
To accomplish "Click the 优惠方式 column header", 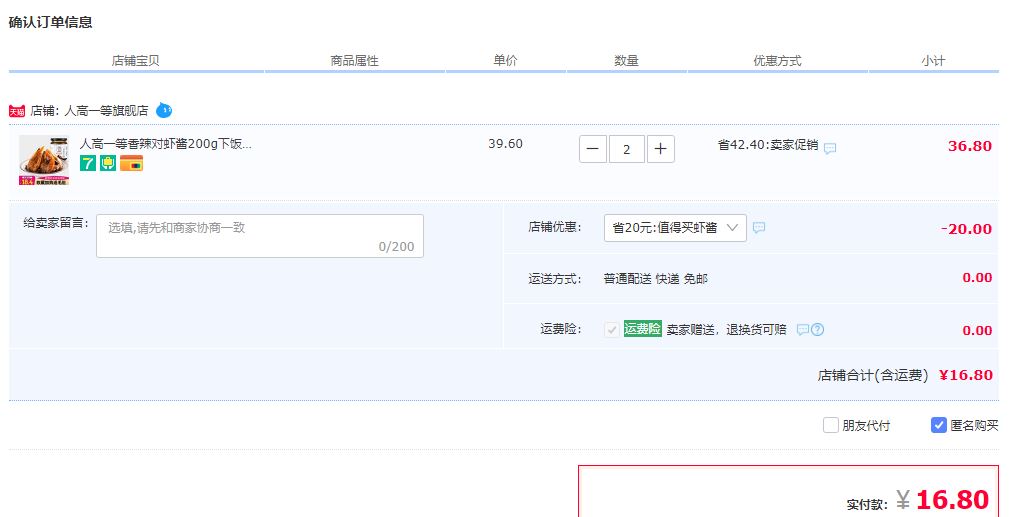I will click(777, 61).
